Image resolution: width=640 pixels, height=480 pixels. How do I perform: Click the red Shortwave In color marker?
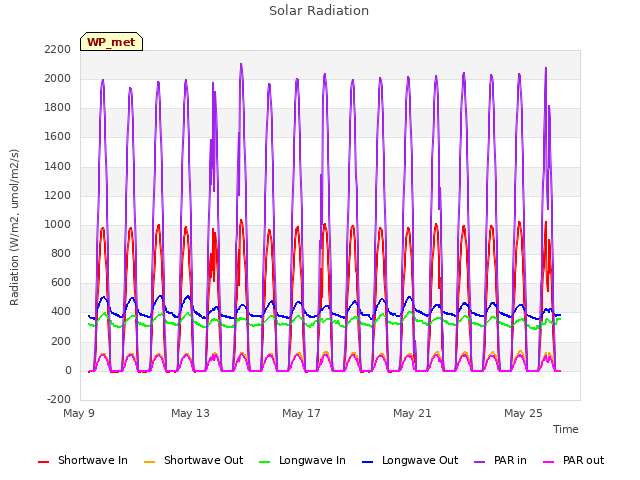tap(43, 462)
